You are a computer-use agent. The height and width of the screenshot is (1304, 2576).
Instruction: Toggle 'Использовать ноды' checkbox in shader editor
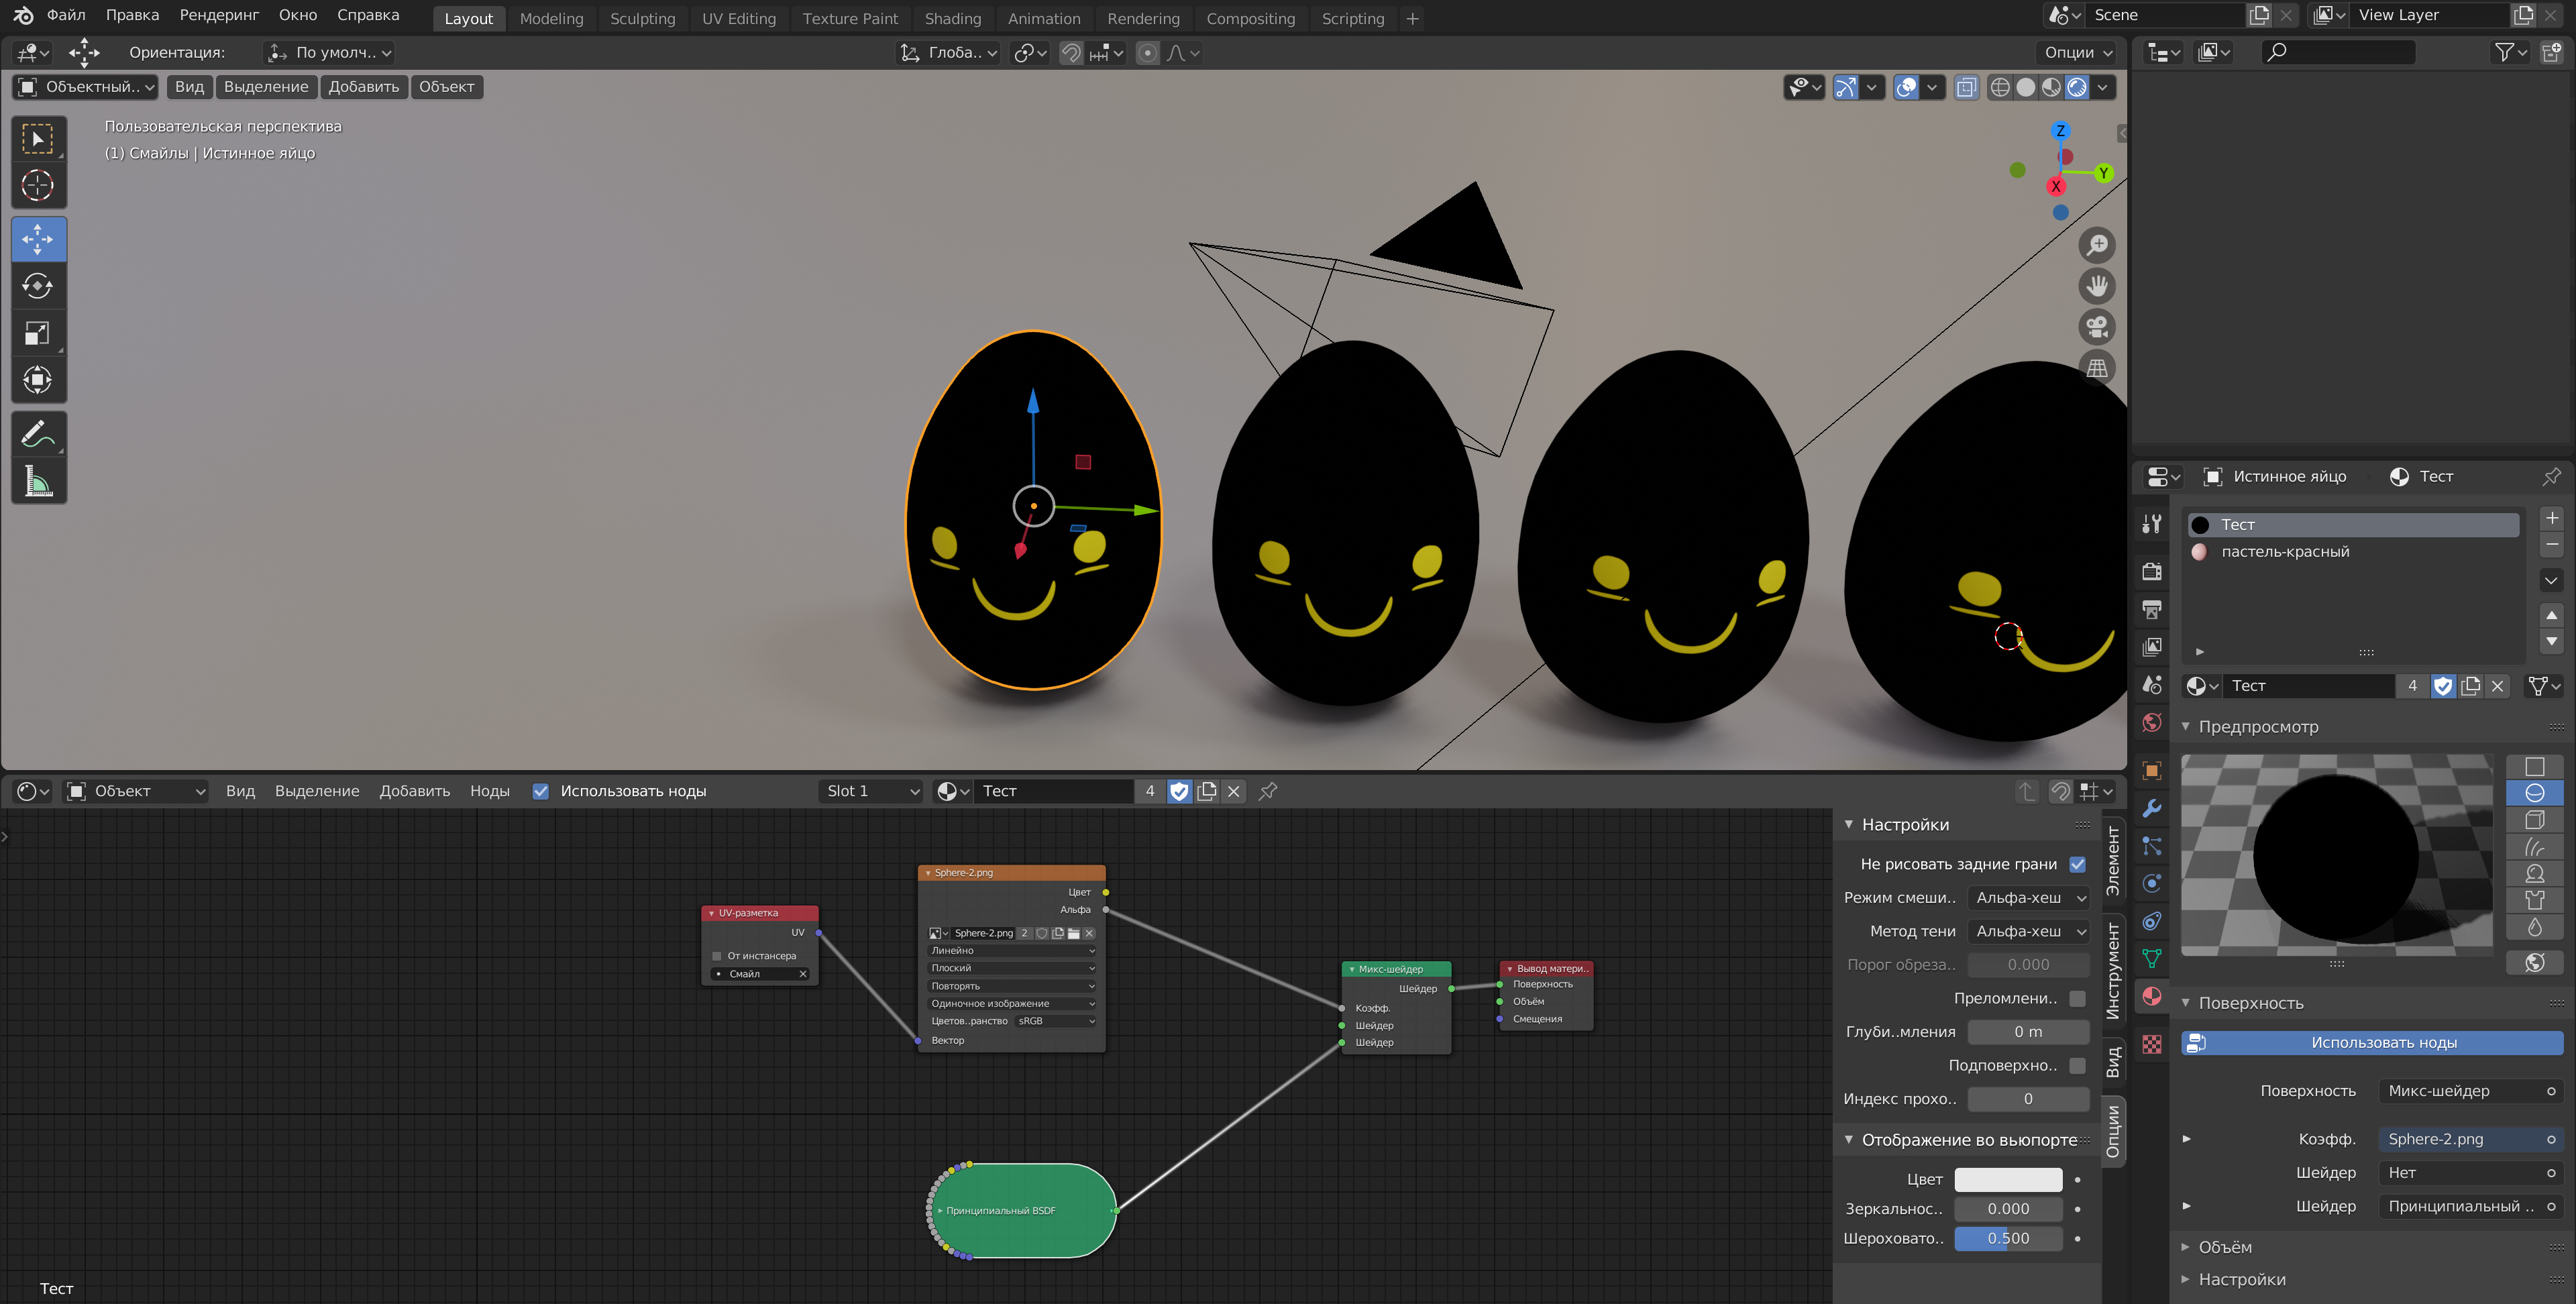539,790
